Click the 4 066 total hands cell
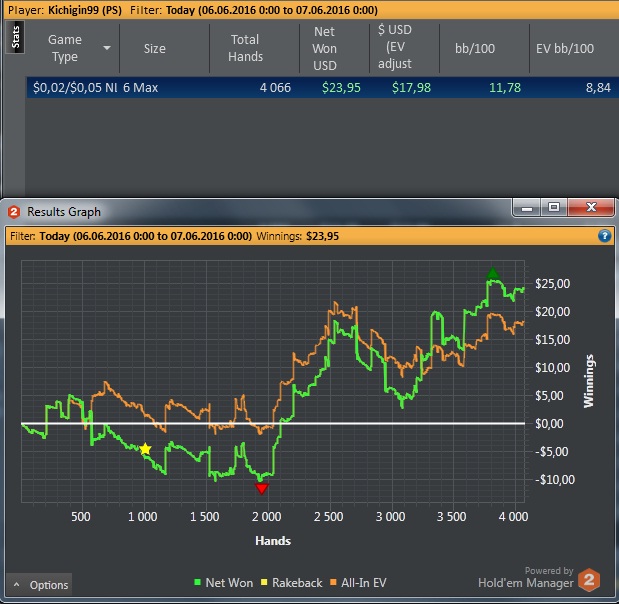Viewport: 619px width, 604px height. (x=275, y=87)
